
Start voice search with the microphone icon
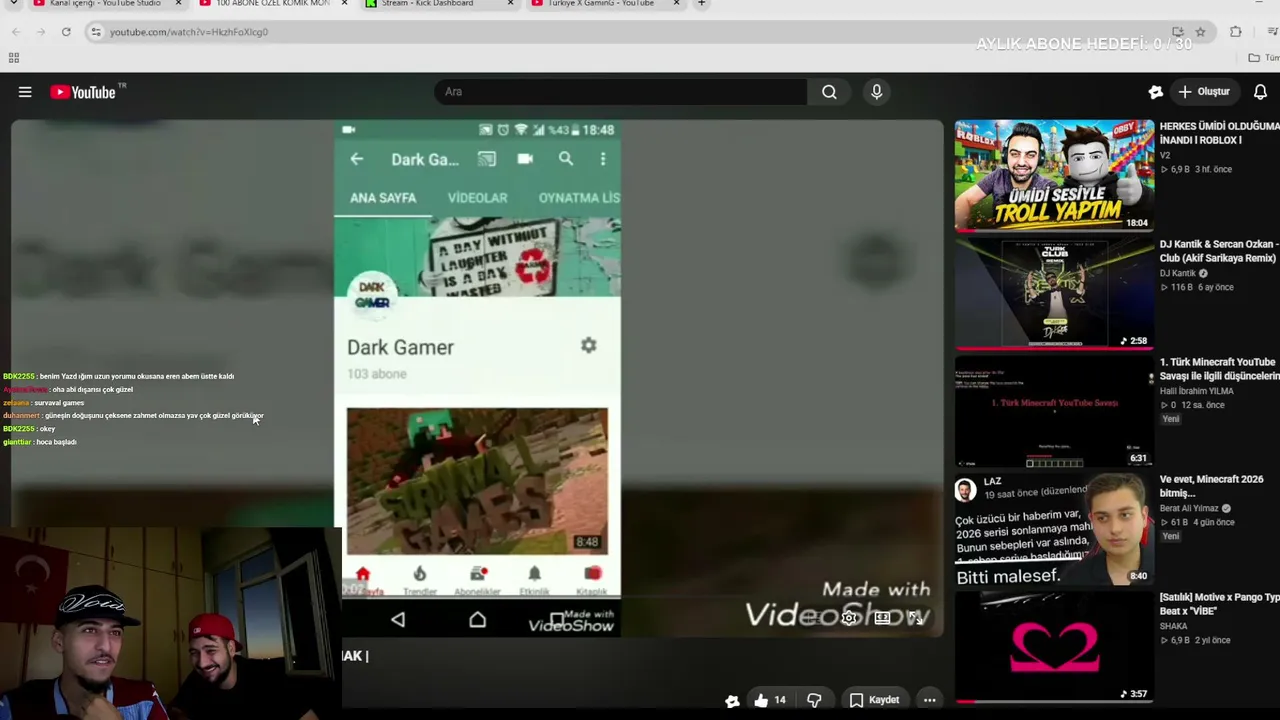[877, 92]
